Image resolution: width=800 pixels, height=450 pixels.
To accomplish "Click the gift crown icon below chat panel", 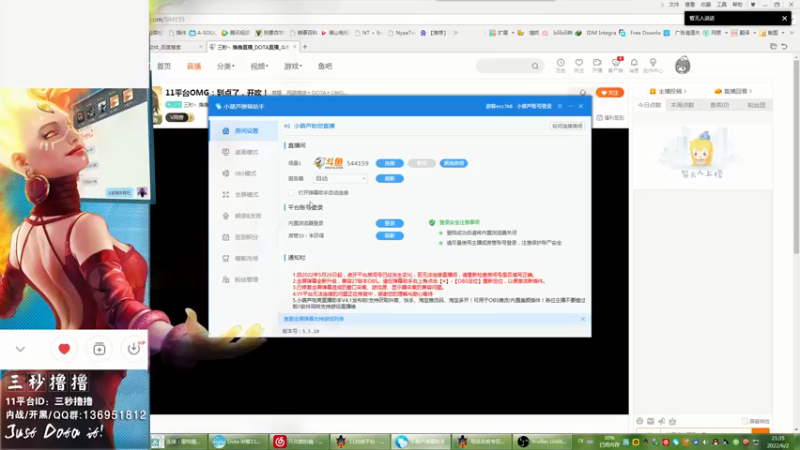I will pos(672,421).
